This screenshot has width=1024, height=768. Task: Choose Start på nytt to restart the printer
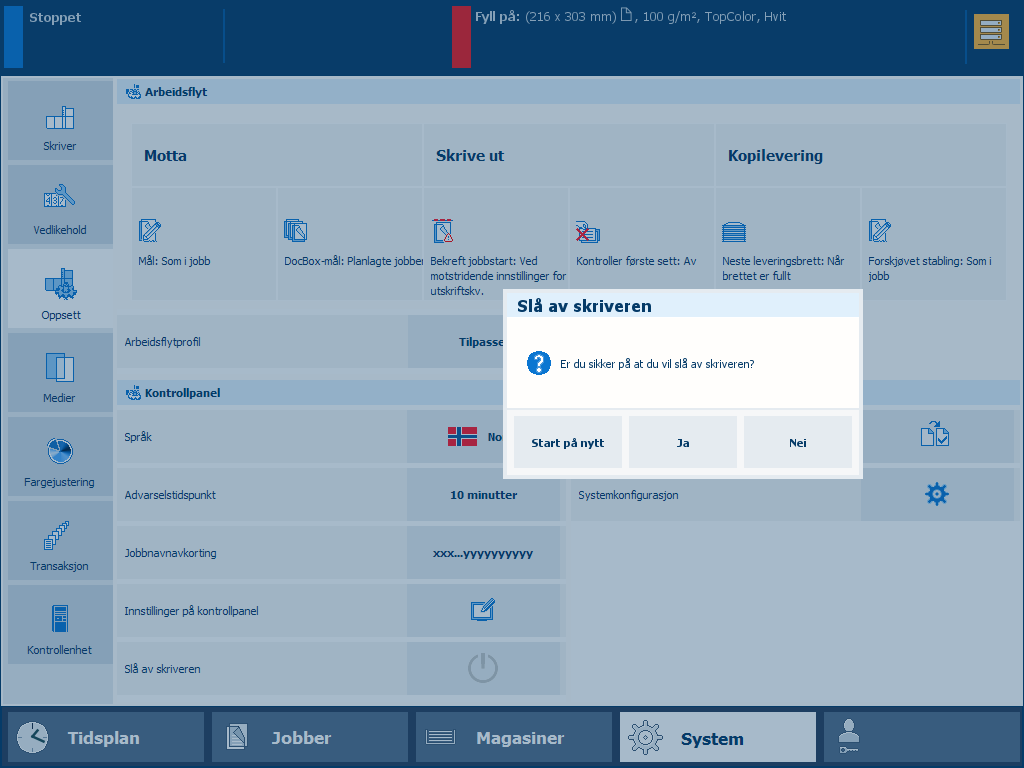[x=568, y=442]
